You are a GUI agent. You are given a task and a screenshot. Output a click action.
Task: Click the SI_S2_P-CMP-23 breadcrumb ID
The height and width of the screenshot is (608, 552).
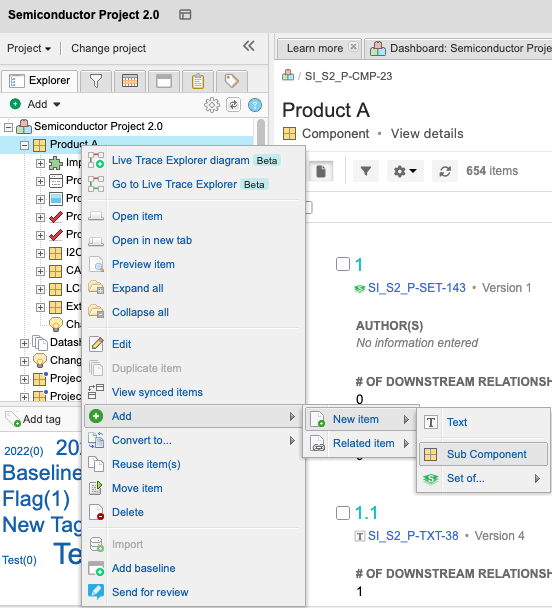point(348,76)
